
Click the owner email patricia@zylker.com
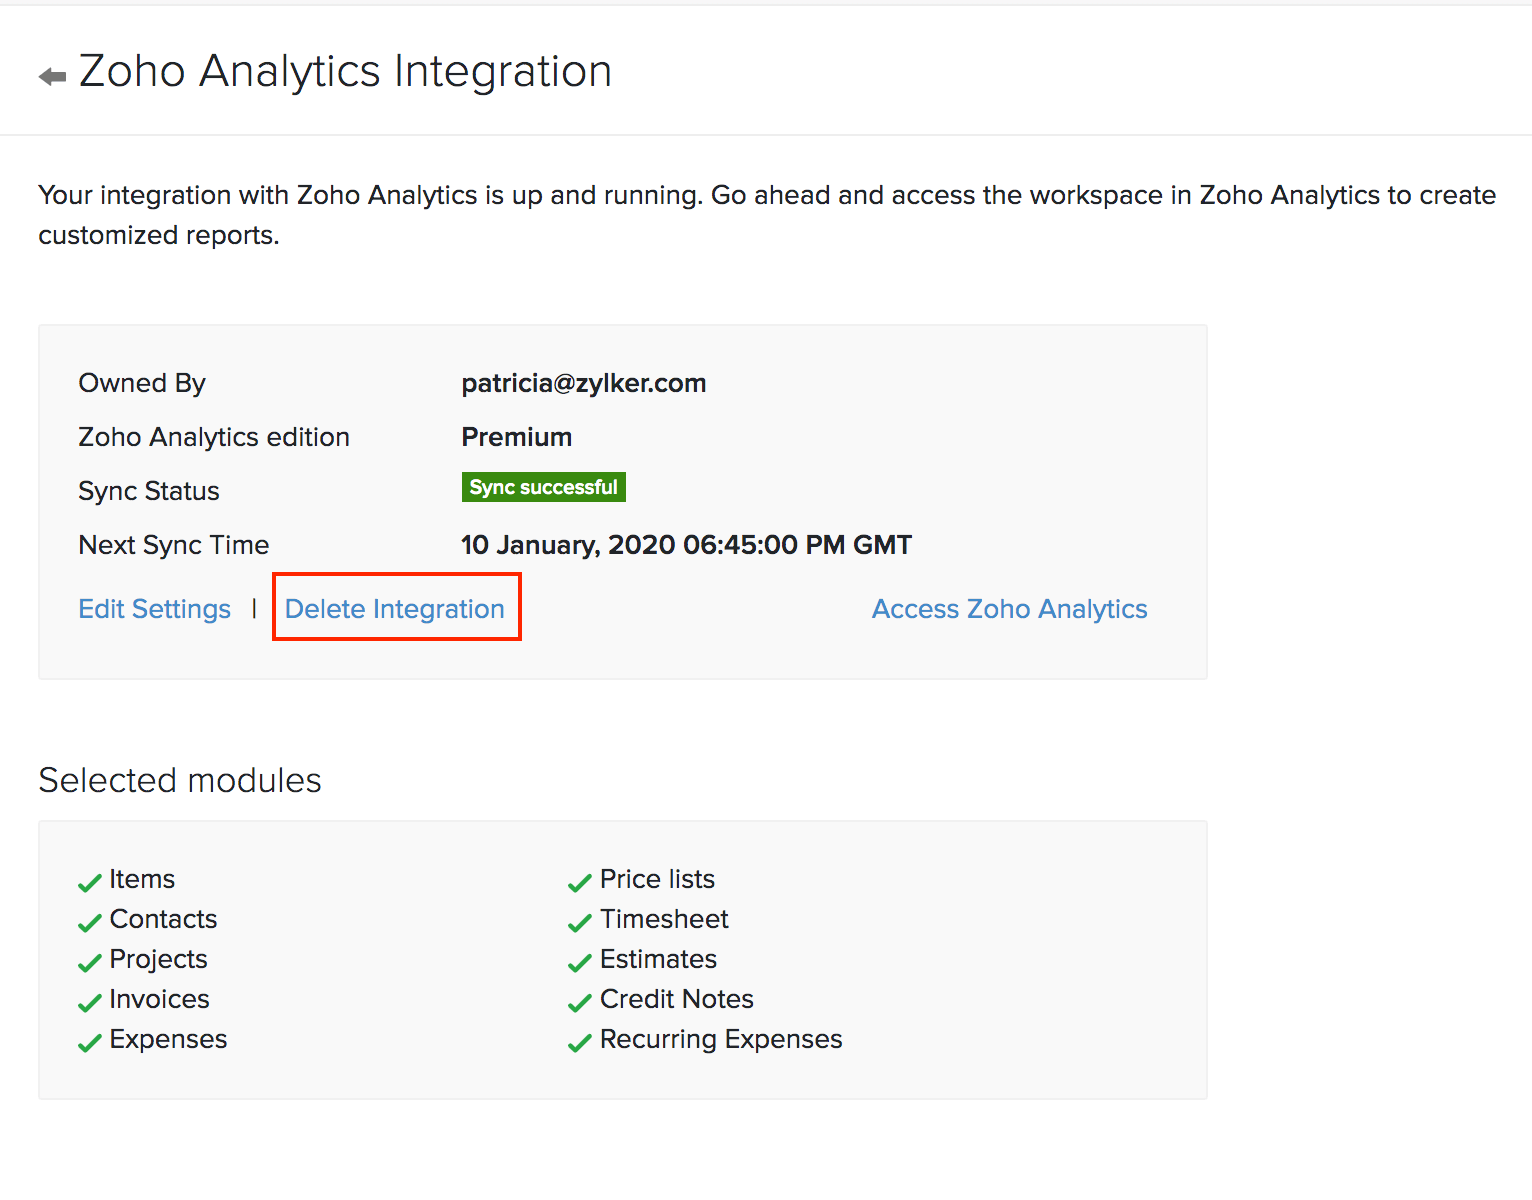pyautogui.click(x=583, y=383)
